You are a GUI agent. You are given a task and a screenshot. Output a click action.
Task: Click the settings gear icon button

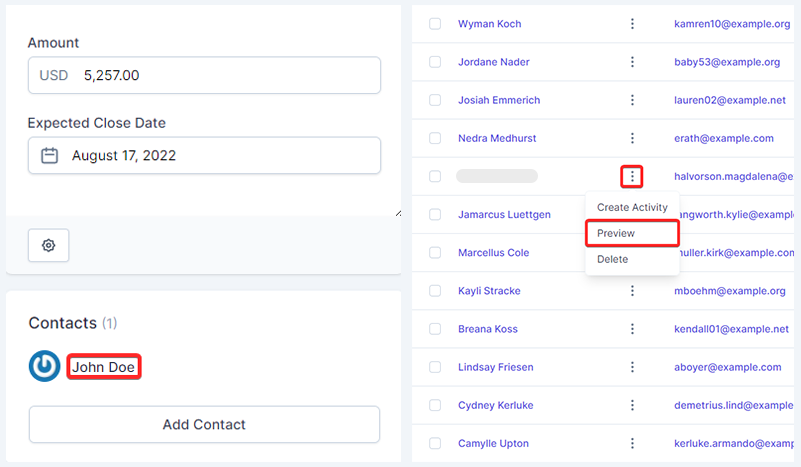coord(49,245)
